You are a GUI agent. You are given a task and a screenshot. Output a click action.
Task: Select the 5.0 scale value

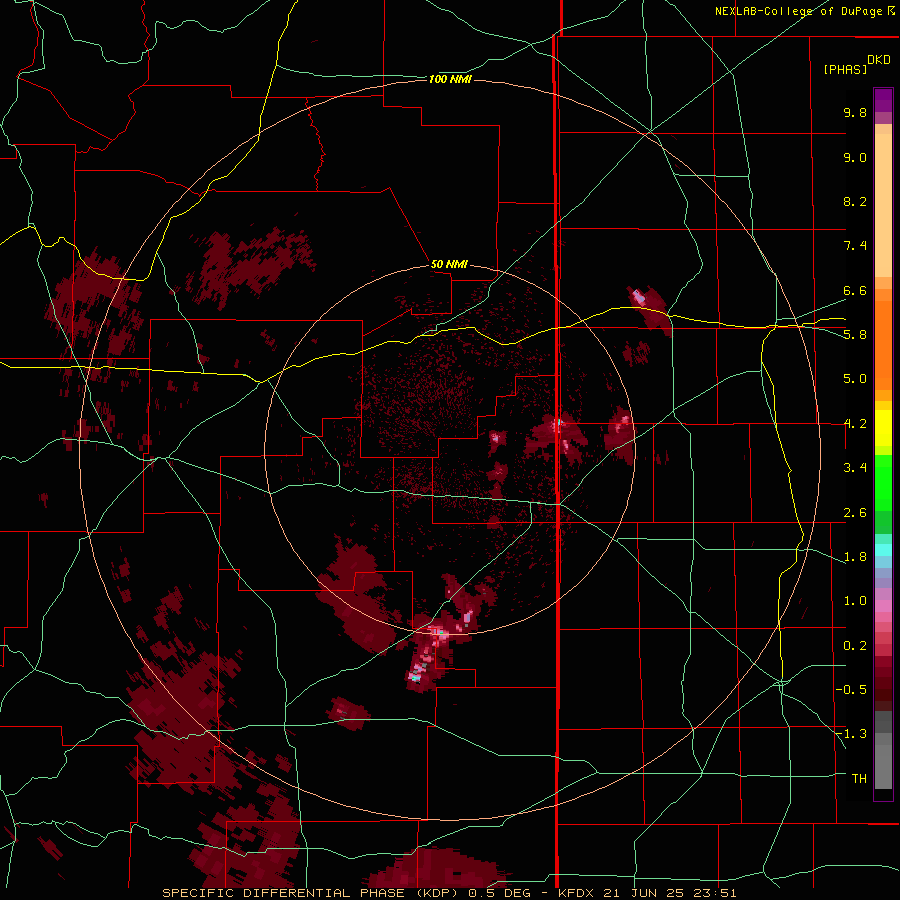[855, 379]
